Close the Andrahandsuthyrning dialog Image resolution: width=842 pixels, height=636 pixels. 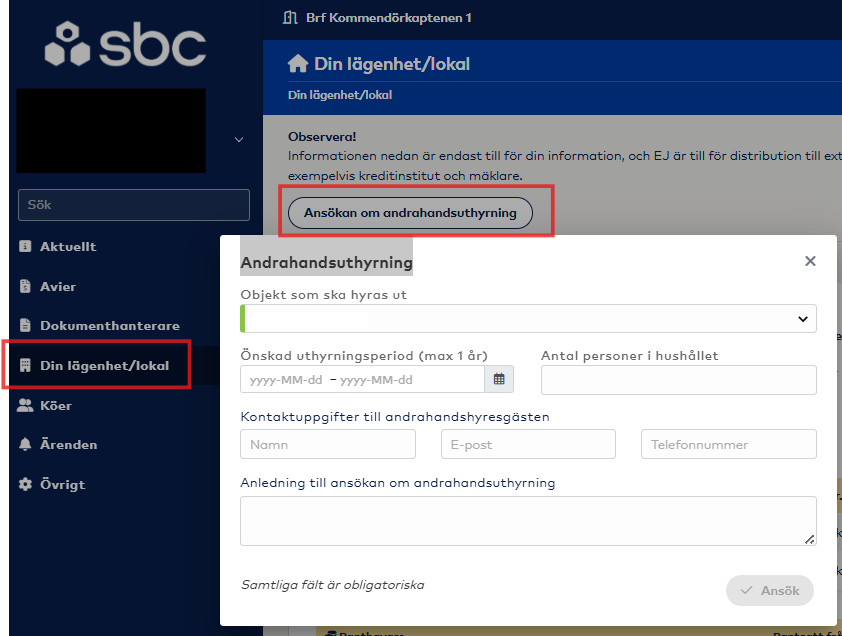[810, 261]
